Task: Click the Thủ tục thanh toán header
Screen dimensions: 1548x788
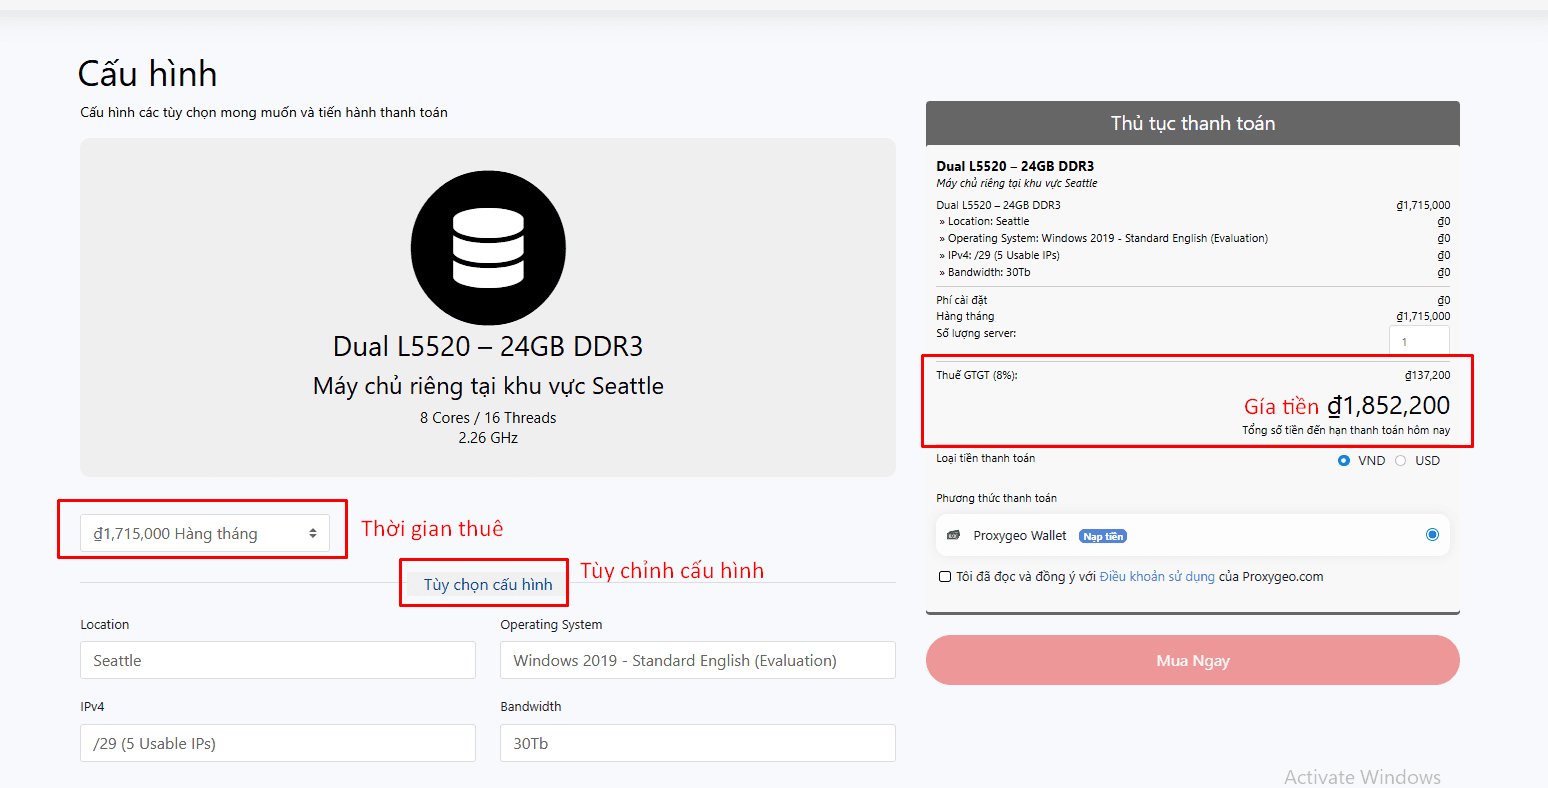Action: (1192, 124)
